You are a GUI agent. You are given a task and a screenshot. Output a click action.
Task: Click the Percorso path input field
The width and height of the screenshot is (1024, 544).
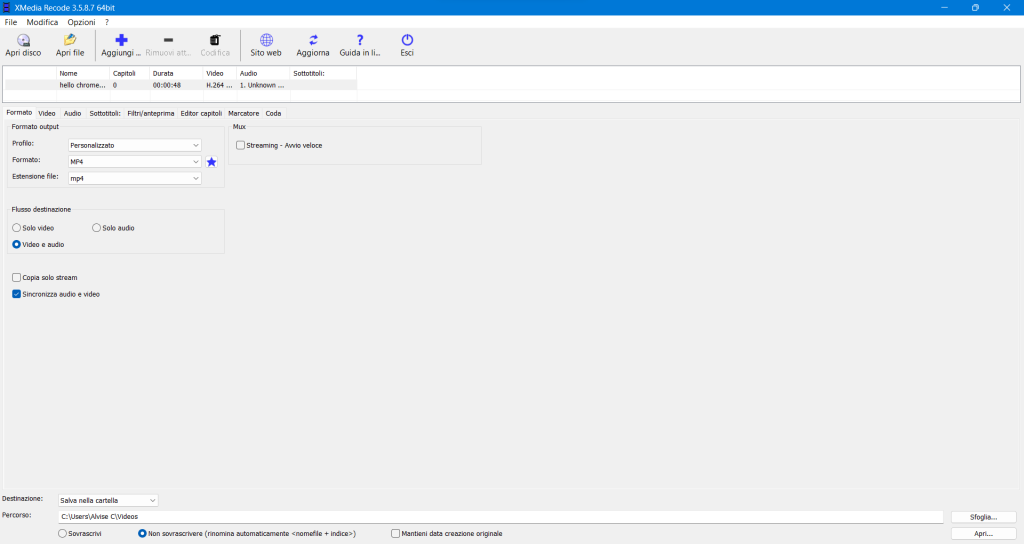tap(500, 517)
